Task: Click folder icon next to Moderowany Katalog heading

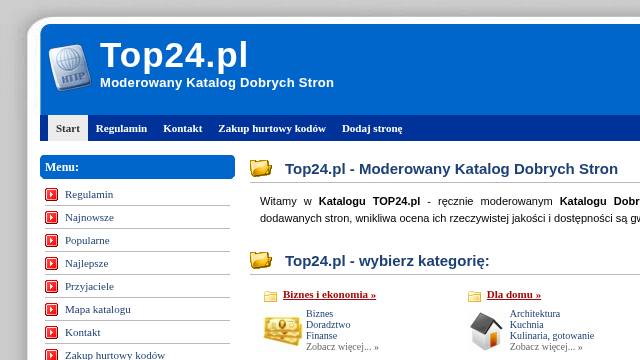Action: click(x=261, y=168)
